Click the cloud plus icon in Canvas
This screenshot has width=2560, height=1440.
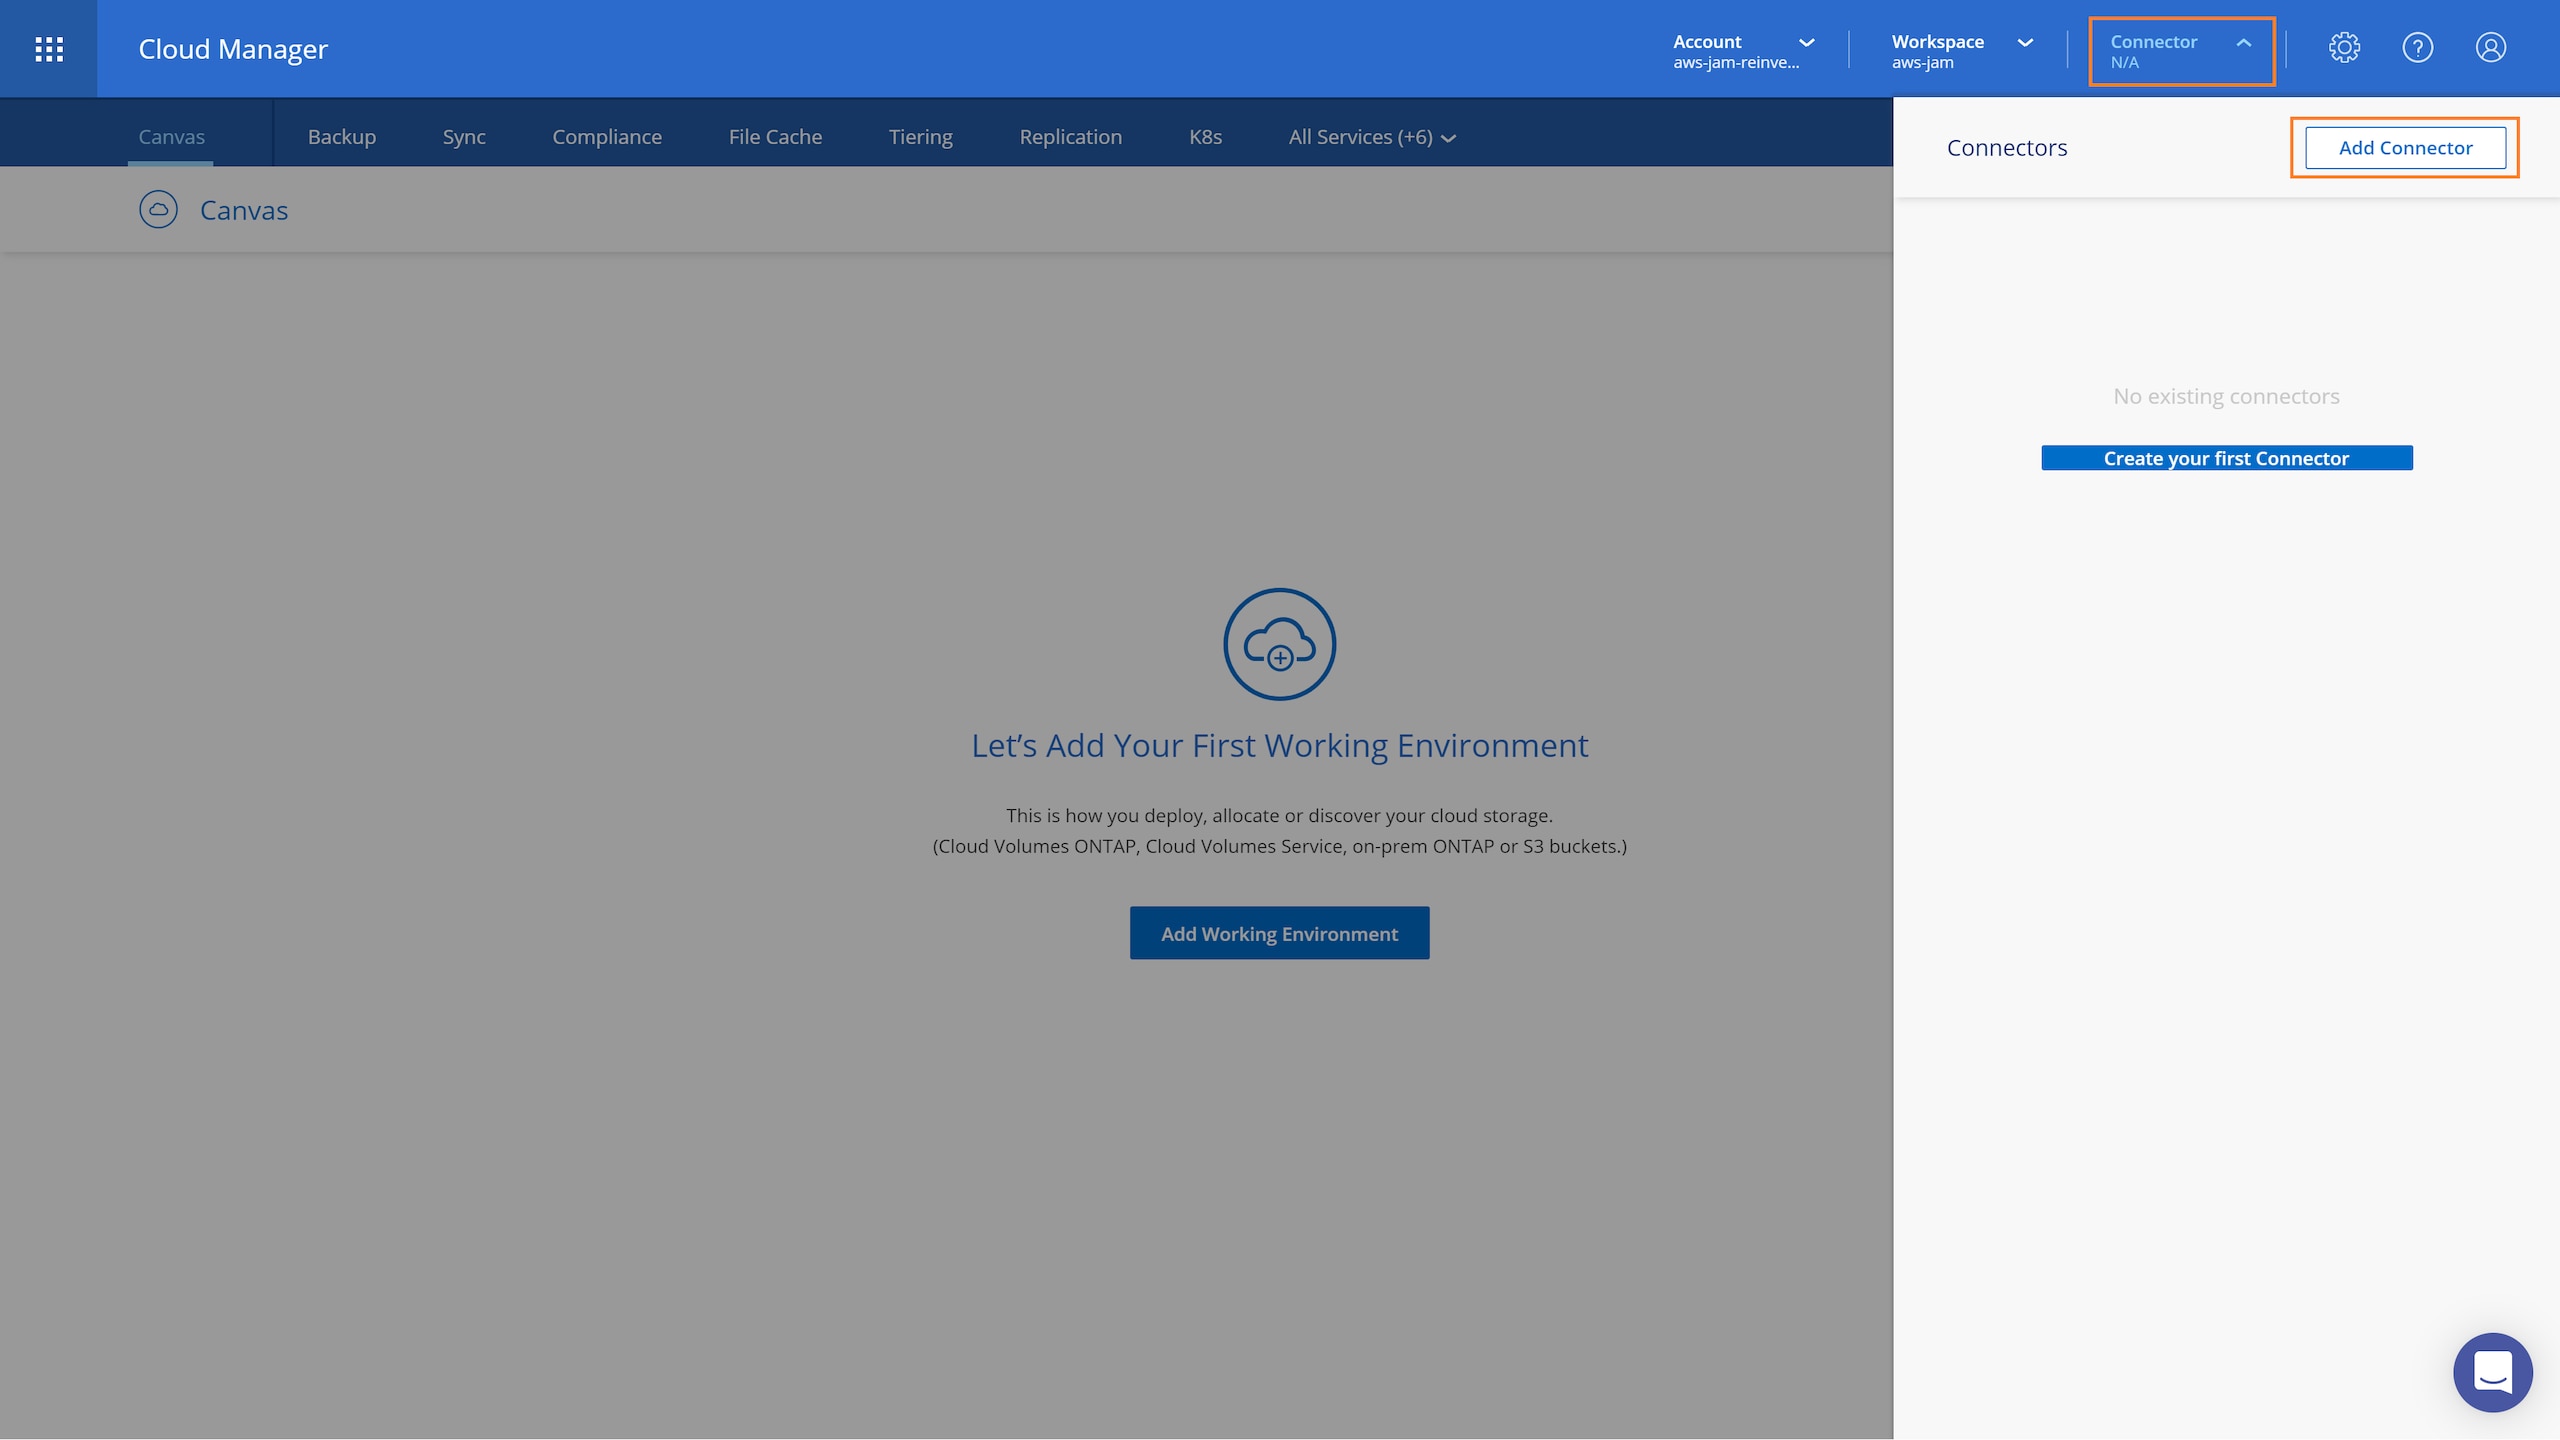click(1279, 644)
